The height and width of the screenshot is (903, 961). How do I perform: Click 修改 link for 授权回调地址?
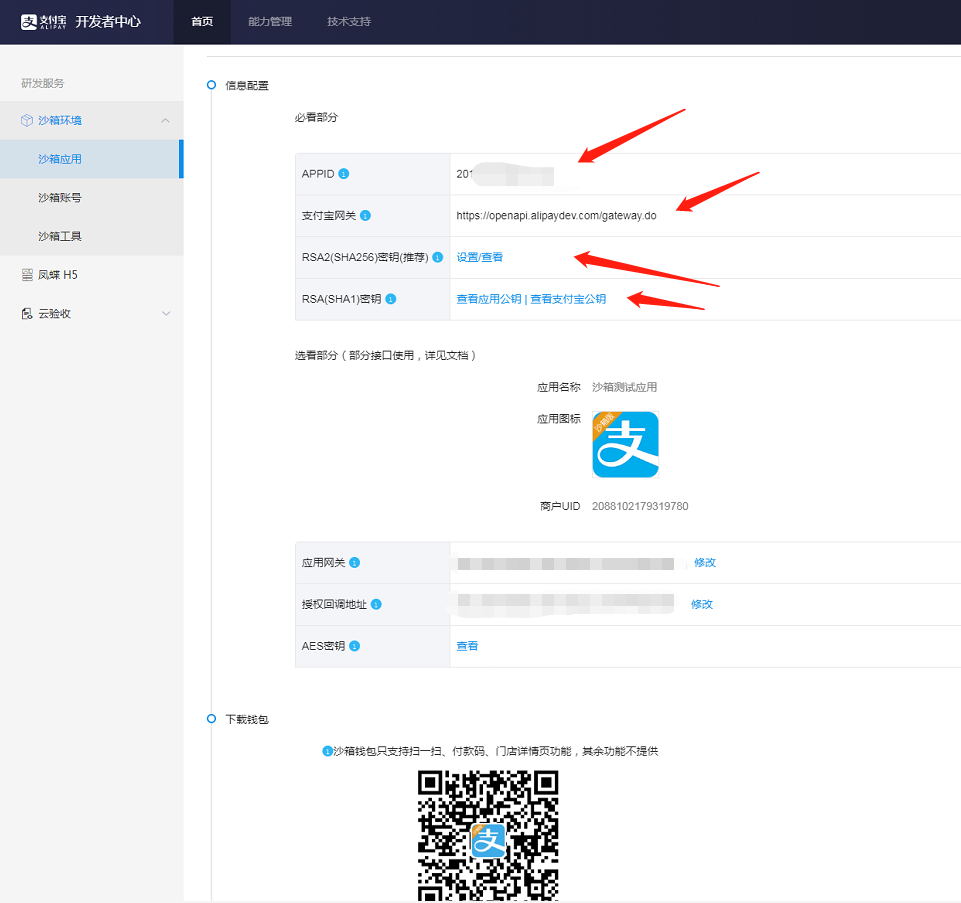coord(702,604)
